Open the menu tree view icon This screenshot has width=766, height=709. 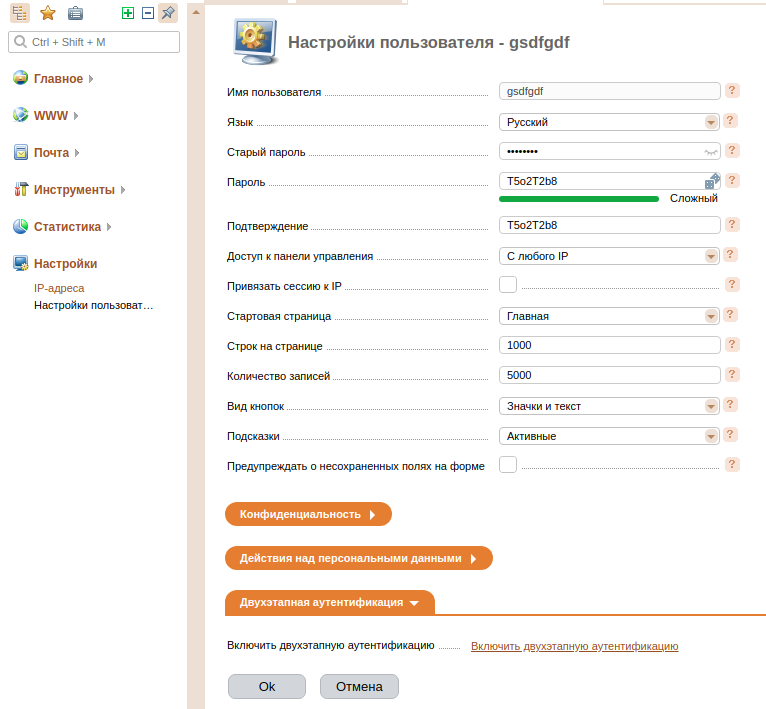[20, 13]
